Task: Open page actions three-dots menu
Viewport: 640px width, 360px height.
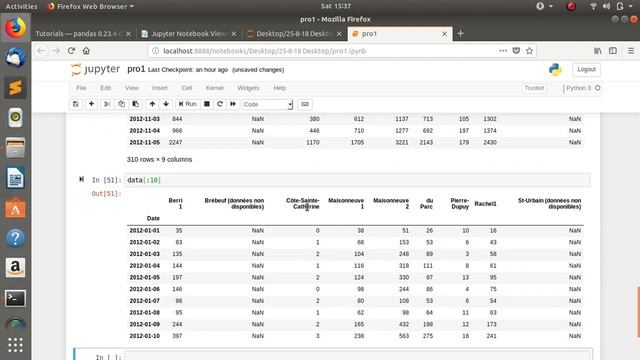Action: tap(503, 51)
